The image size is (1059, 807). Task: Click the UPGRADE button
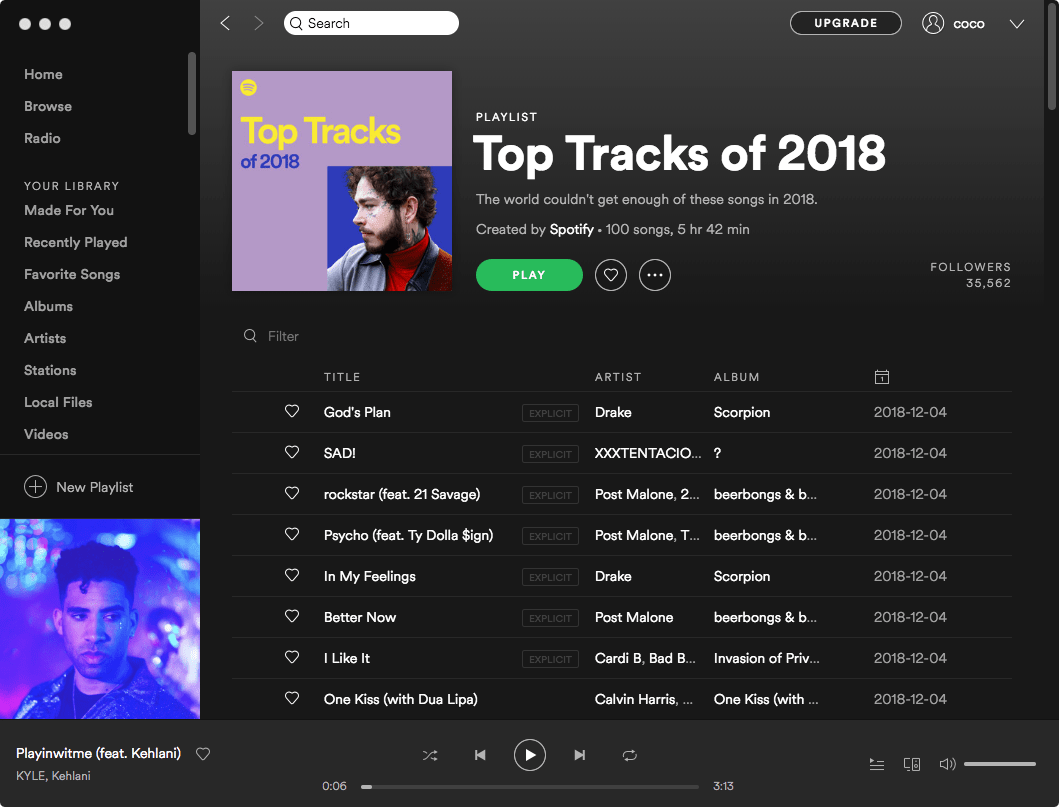click(845, 22)
